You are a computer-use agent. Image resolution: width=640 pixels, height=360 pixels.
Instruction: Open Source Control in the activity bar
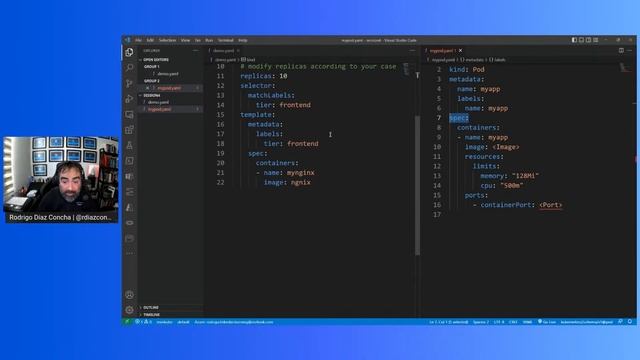(x=129, y=83)
